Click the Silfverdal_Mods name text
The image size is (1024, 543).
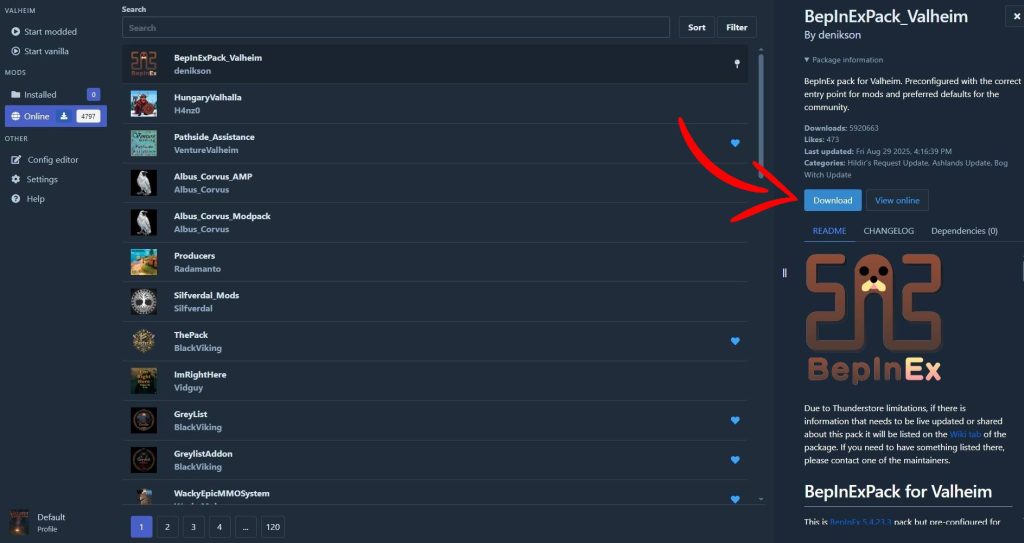[206, 295]
